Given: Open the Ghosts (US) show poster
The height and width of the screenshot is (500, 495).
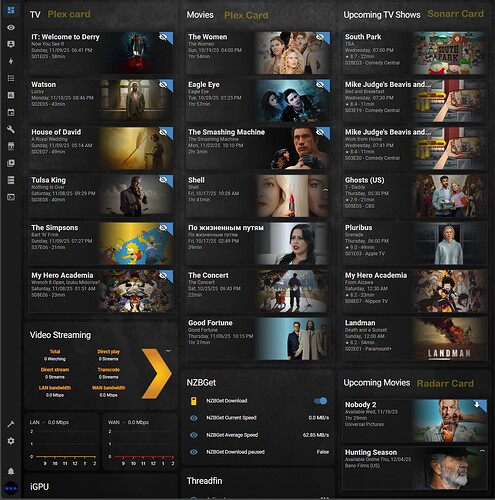Looking at the screenshot, I should [x=449, y=196].
